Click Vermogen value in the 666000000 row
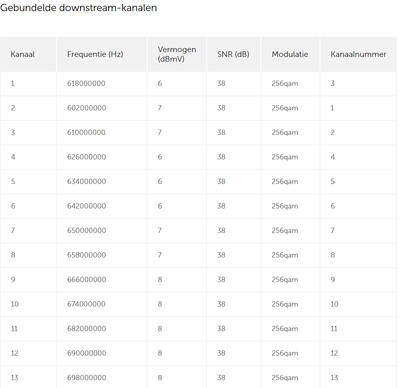Image resolution: width=400 pixels, height=388 pixels. [x=160, y=279]
